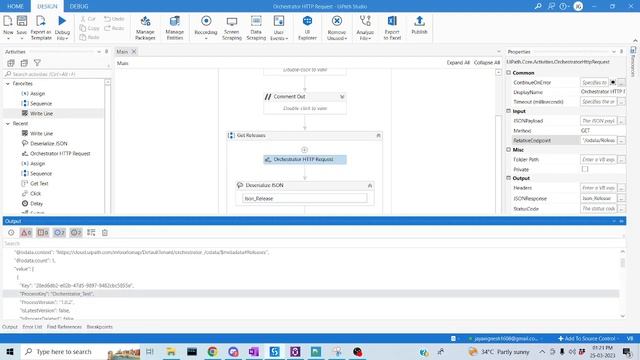This screenshot has width=640, height=360.
Task: Click the Output panel search field
Action: pos(312,243)
